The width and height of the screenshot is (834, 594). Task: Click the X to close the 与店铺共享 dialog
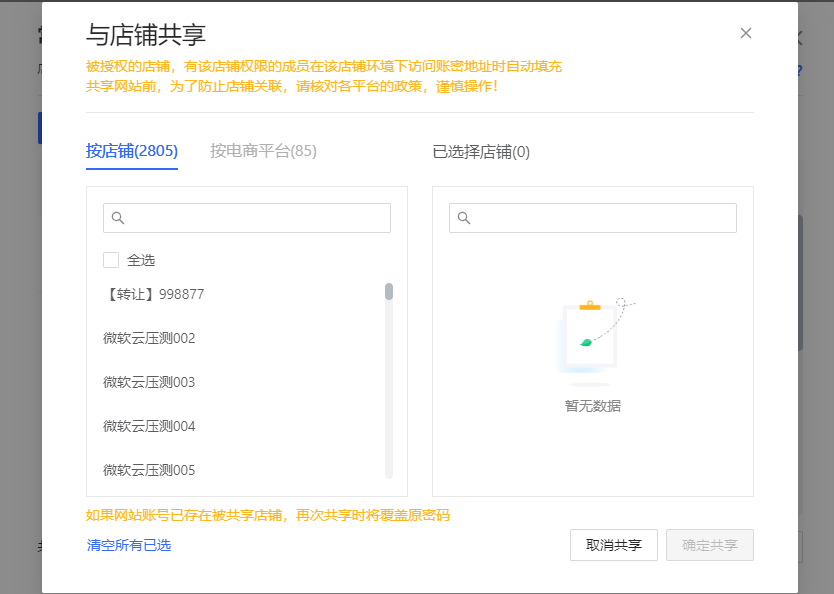(x=745, y=32)
